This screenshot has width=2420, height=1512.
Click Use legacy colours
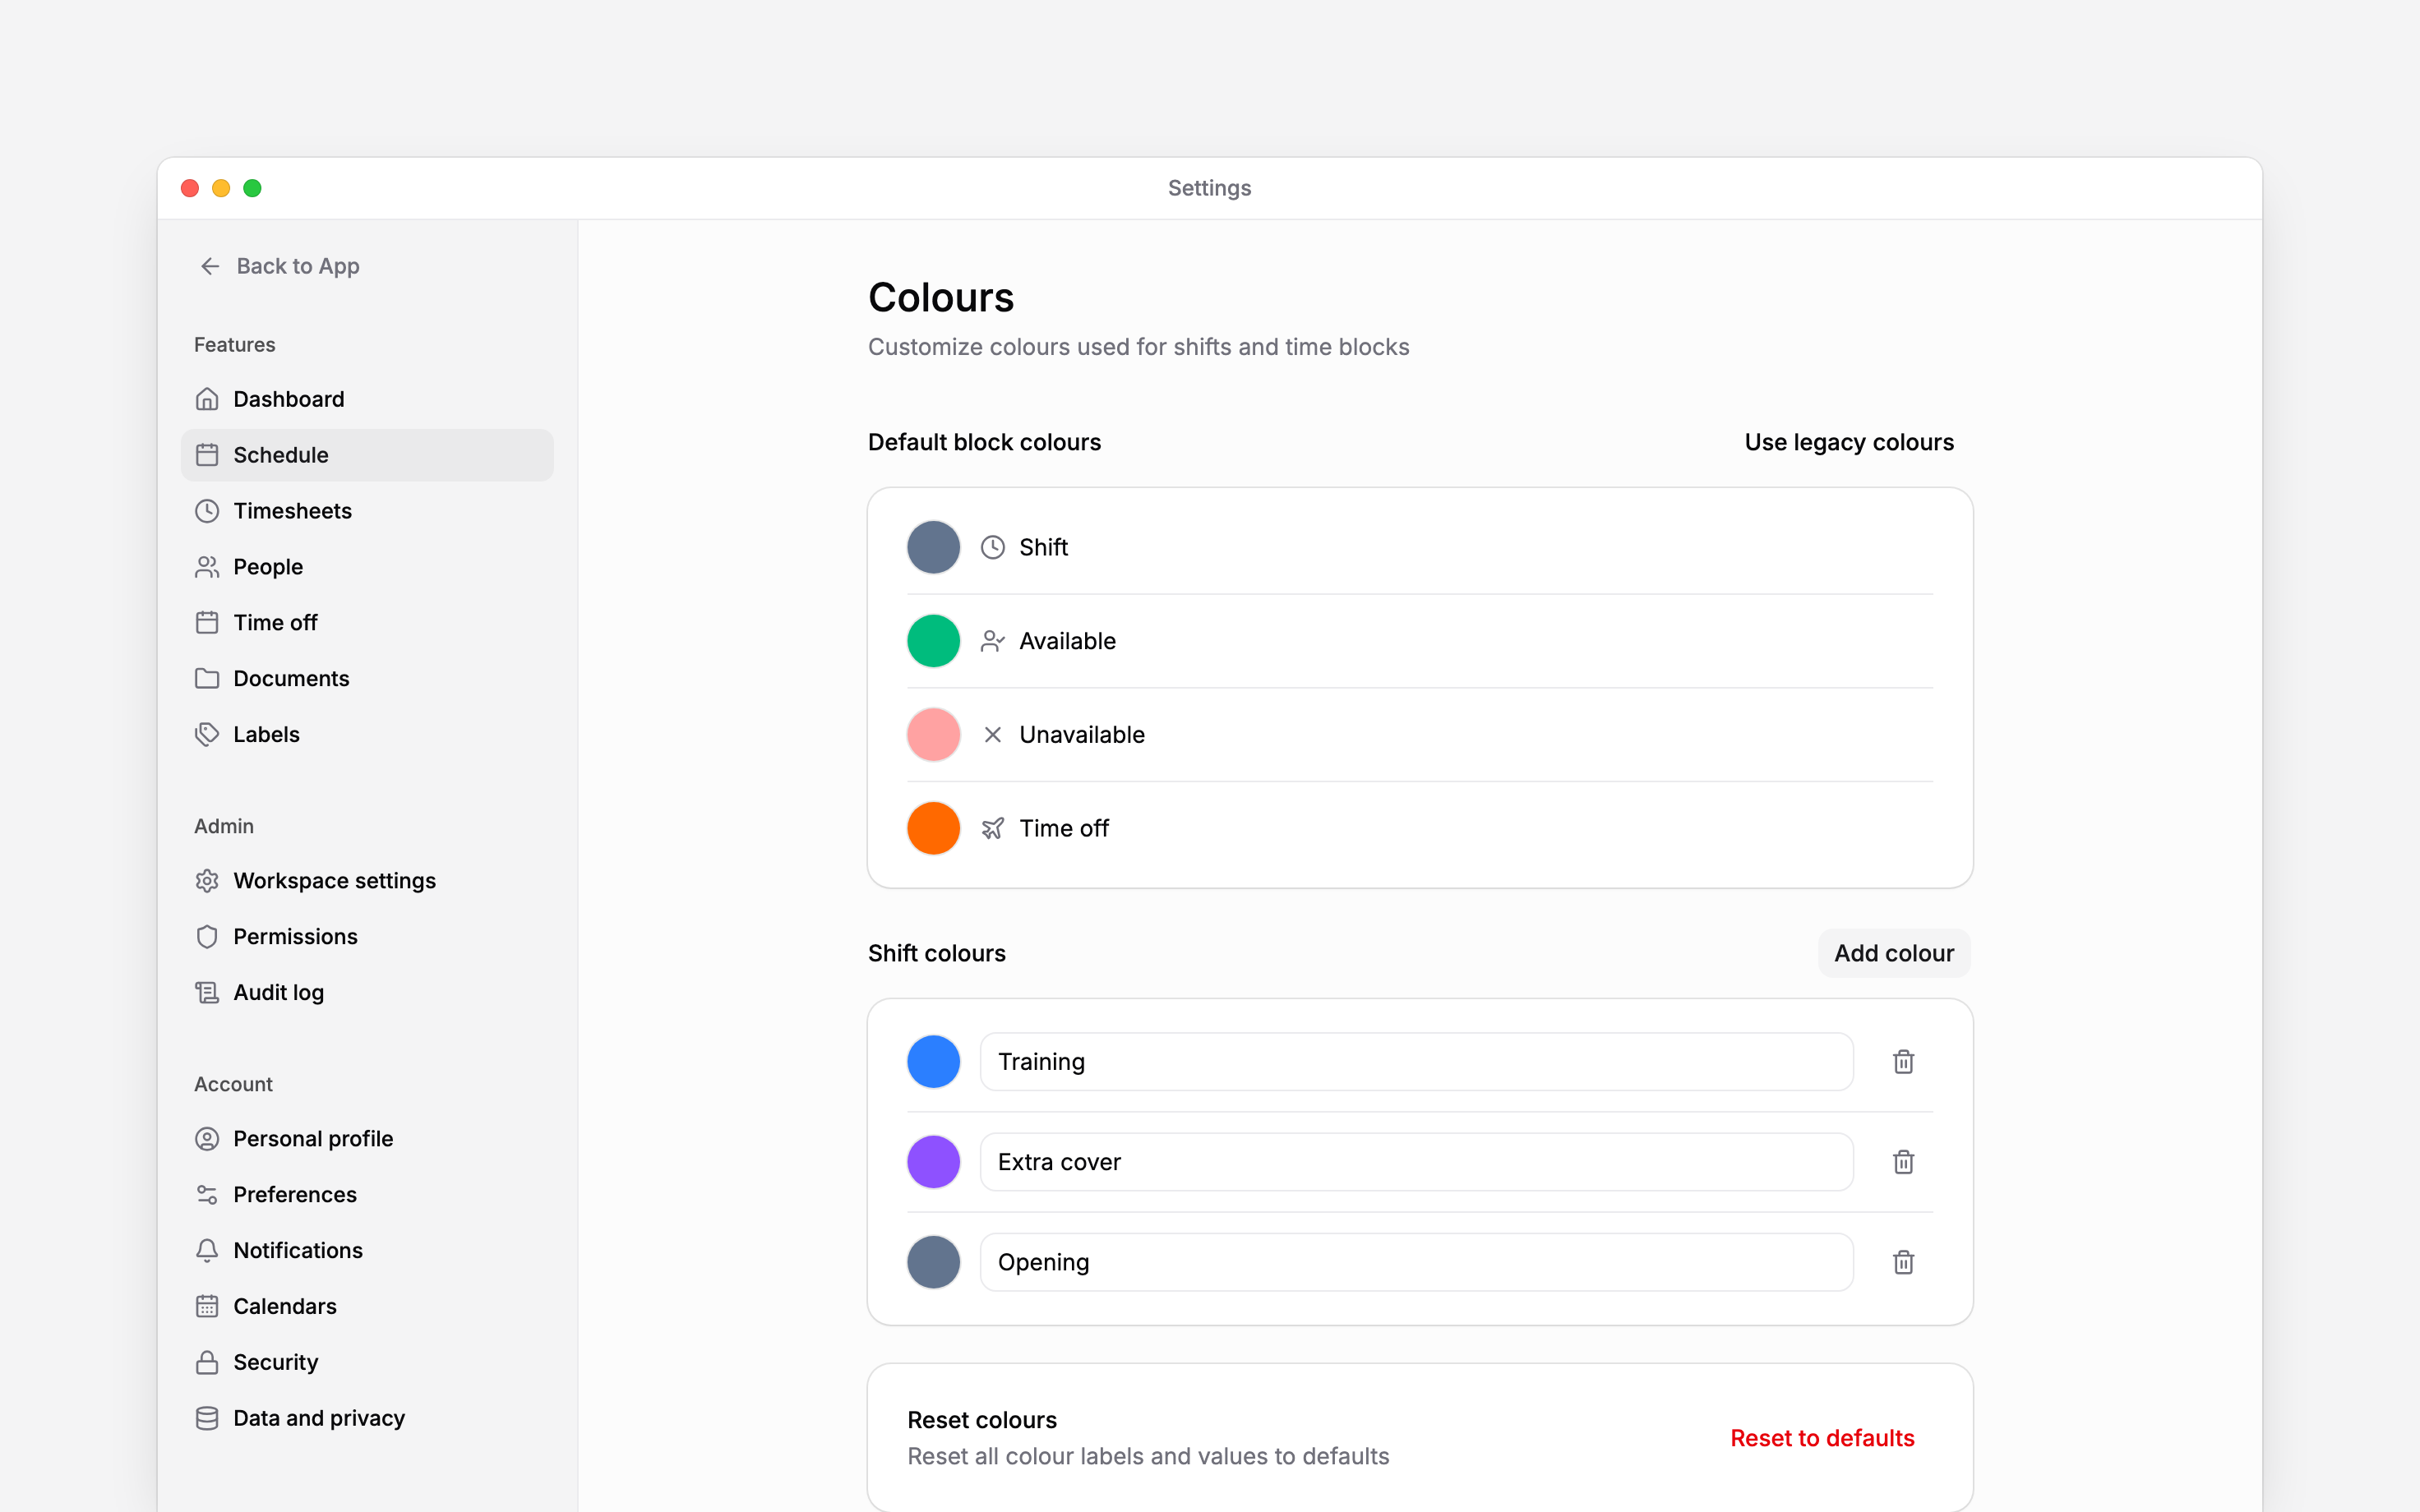tap(1849, 442)
